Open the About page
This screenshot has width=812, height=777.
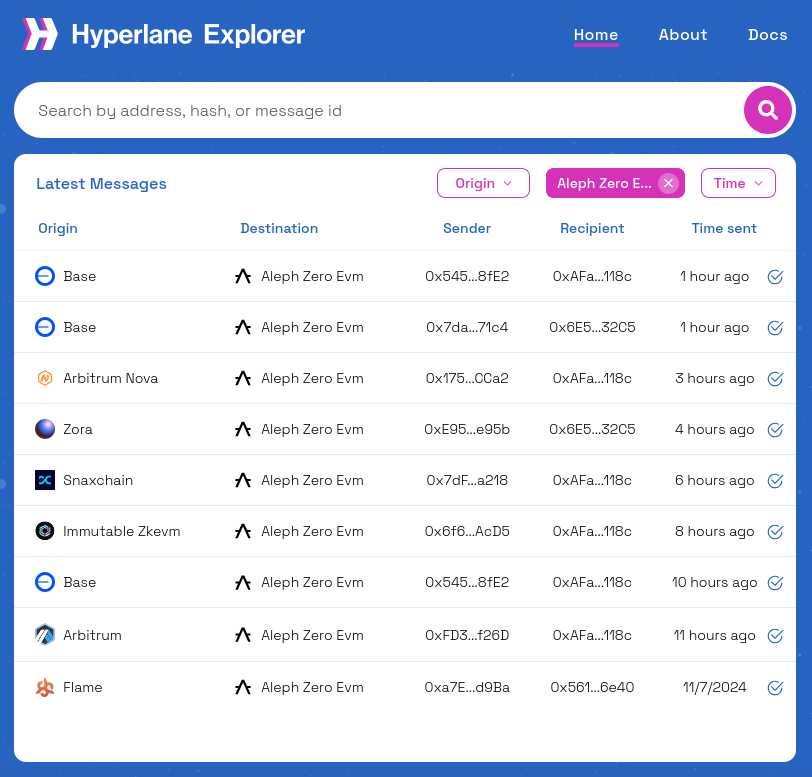click(683, 35)
